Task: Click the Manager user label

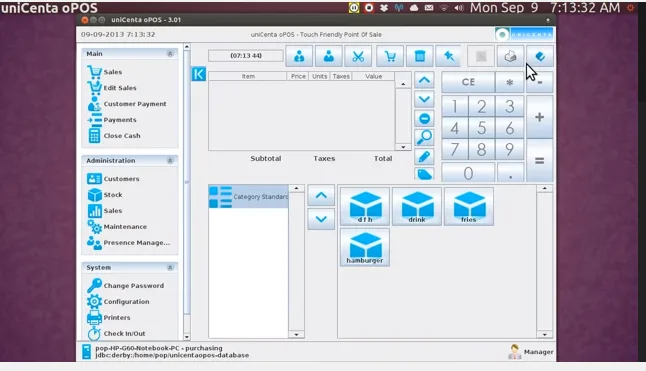Action: [538, 352]
